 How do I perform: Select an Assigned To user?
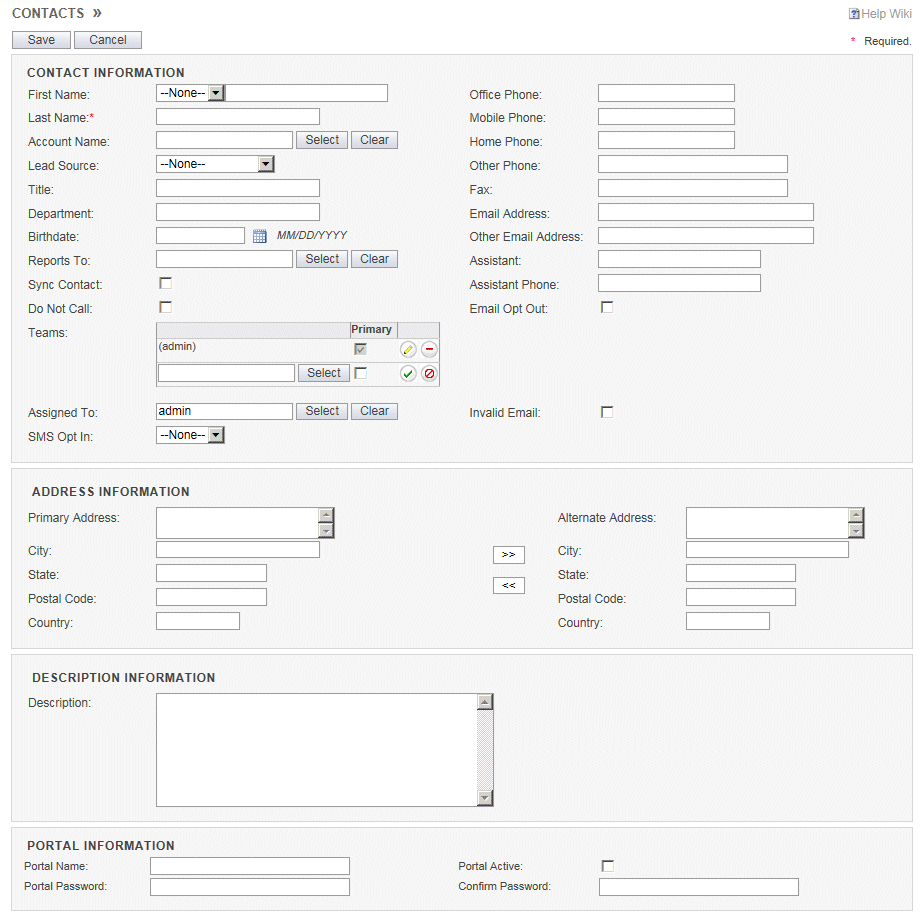click(322, 411)
